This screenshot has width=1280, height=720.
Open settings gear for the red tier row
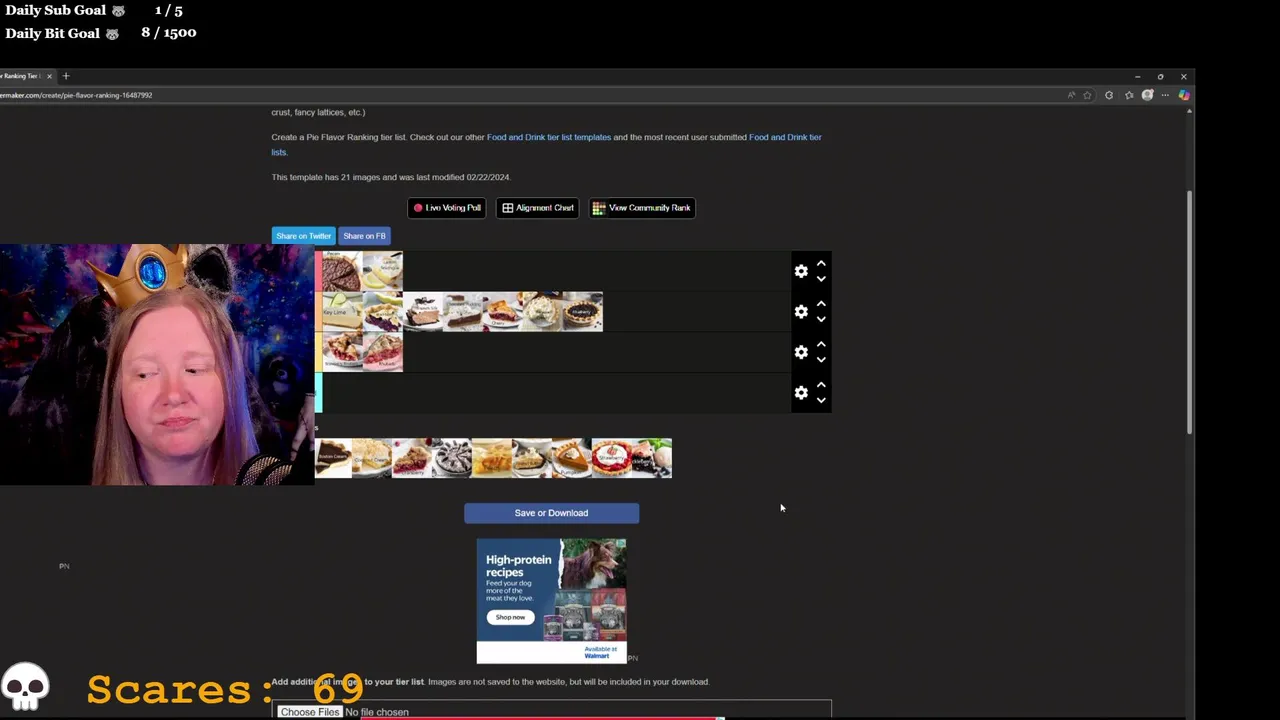[x=801, y=271]
